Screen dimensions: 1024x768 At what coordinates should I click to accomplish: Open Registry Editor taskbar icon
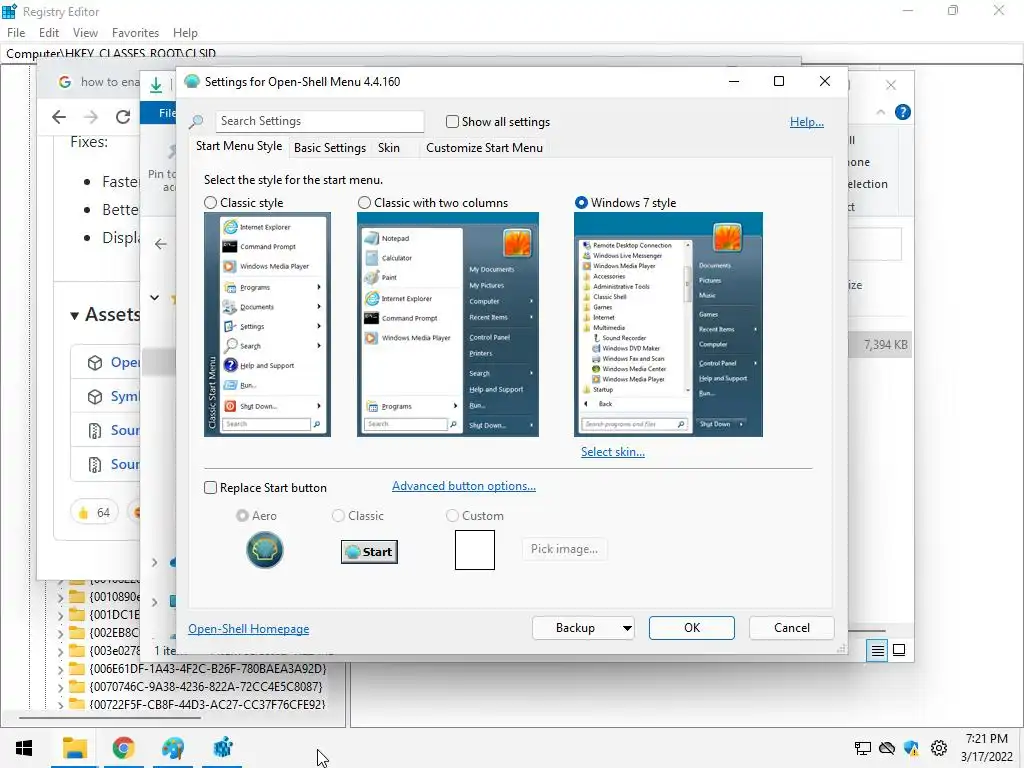223,748
